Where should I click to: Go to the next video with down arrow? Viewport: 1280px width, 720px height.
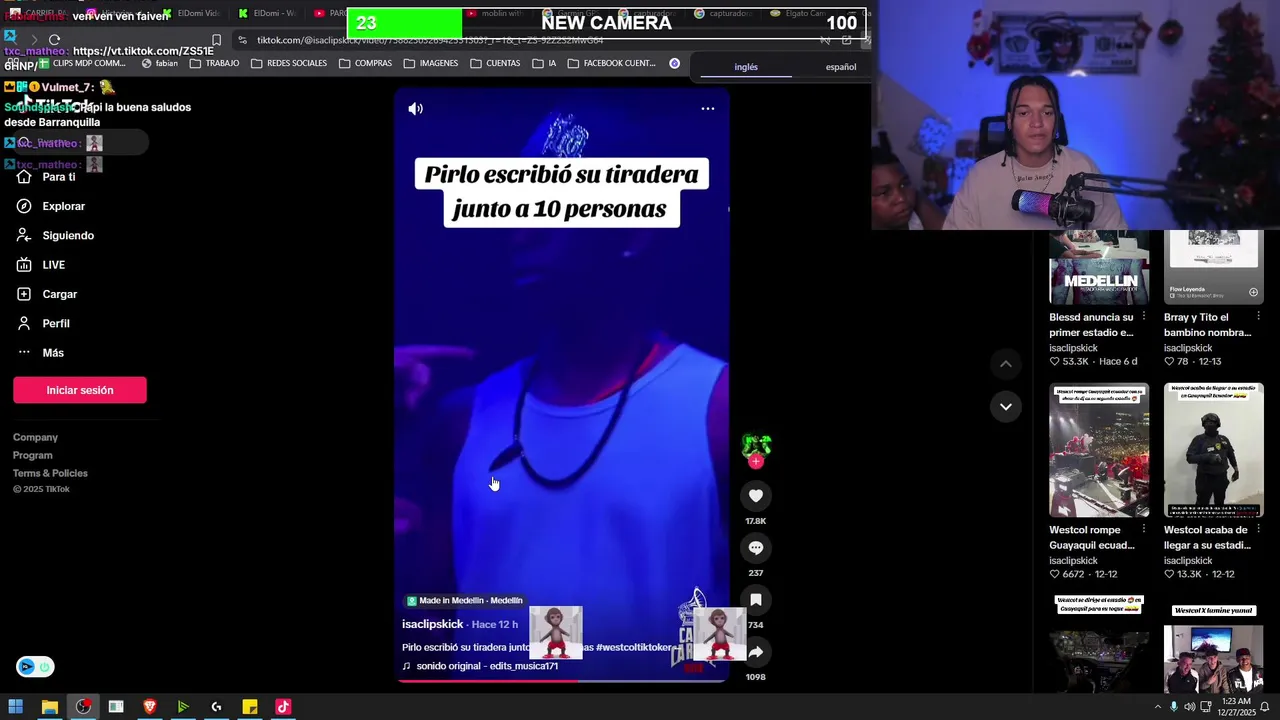pyautogui.click(x=1006, y=407)
